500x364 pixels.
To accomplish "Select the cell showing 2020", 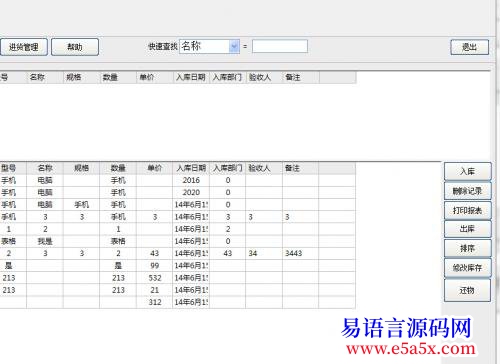I will (x=191, y=193).
